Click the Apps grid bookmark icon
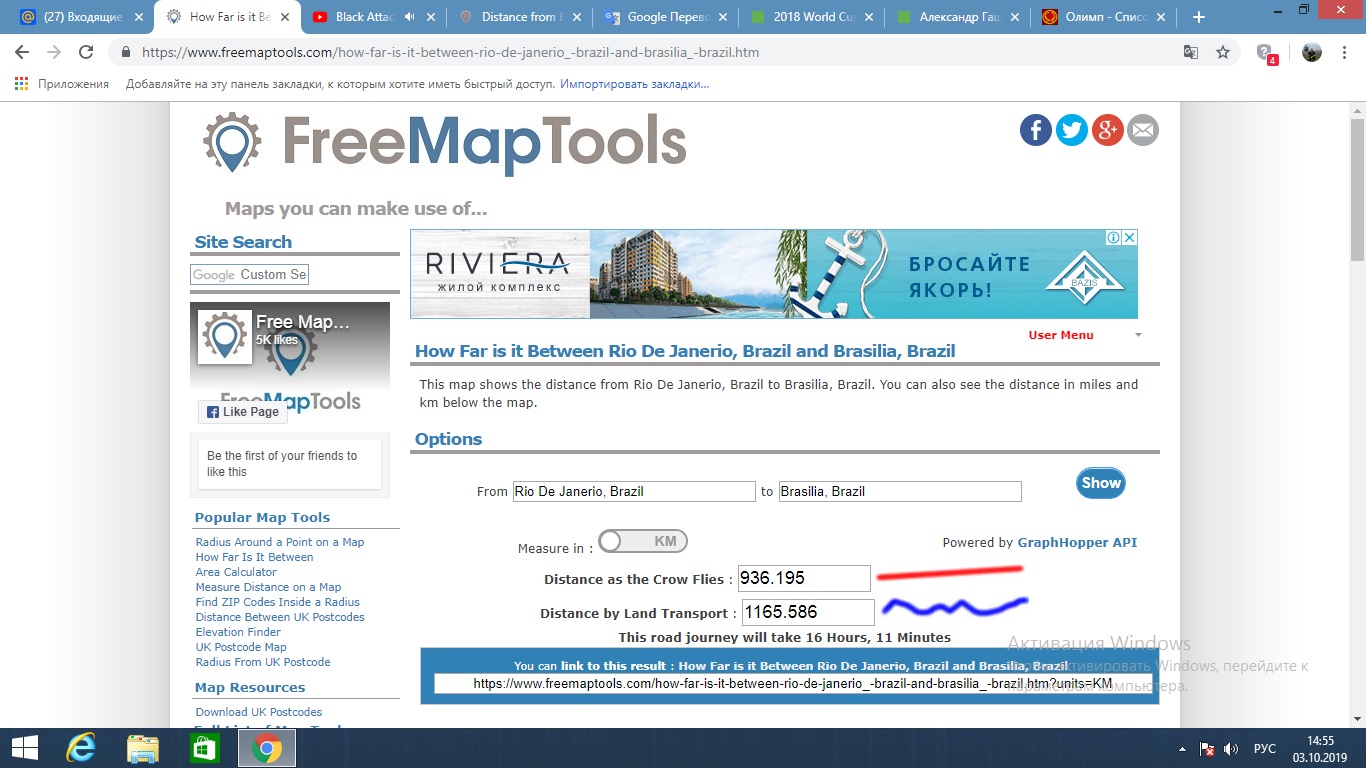This screenshot has height=768, width=1366. 21,84
